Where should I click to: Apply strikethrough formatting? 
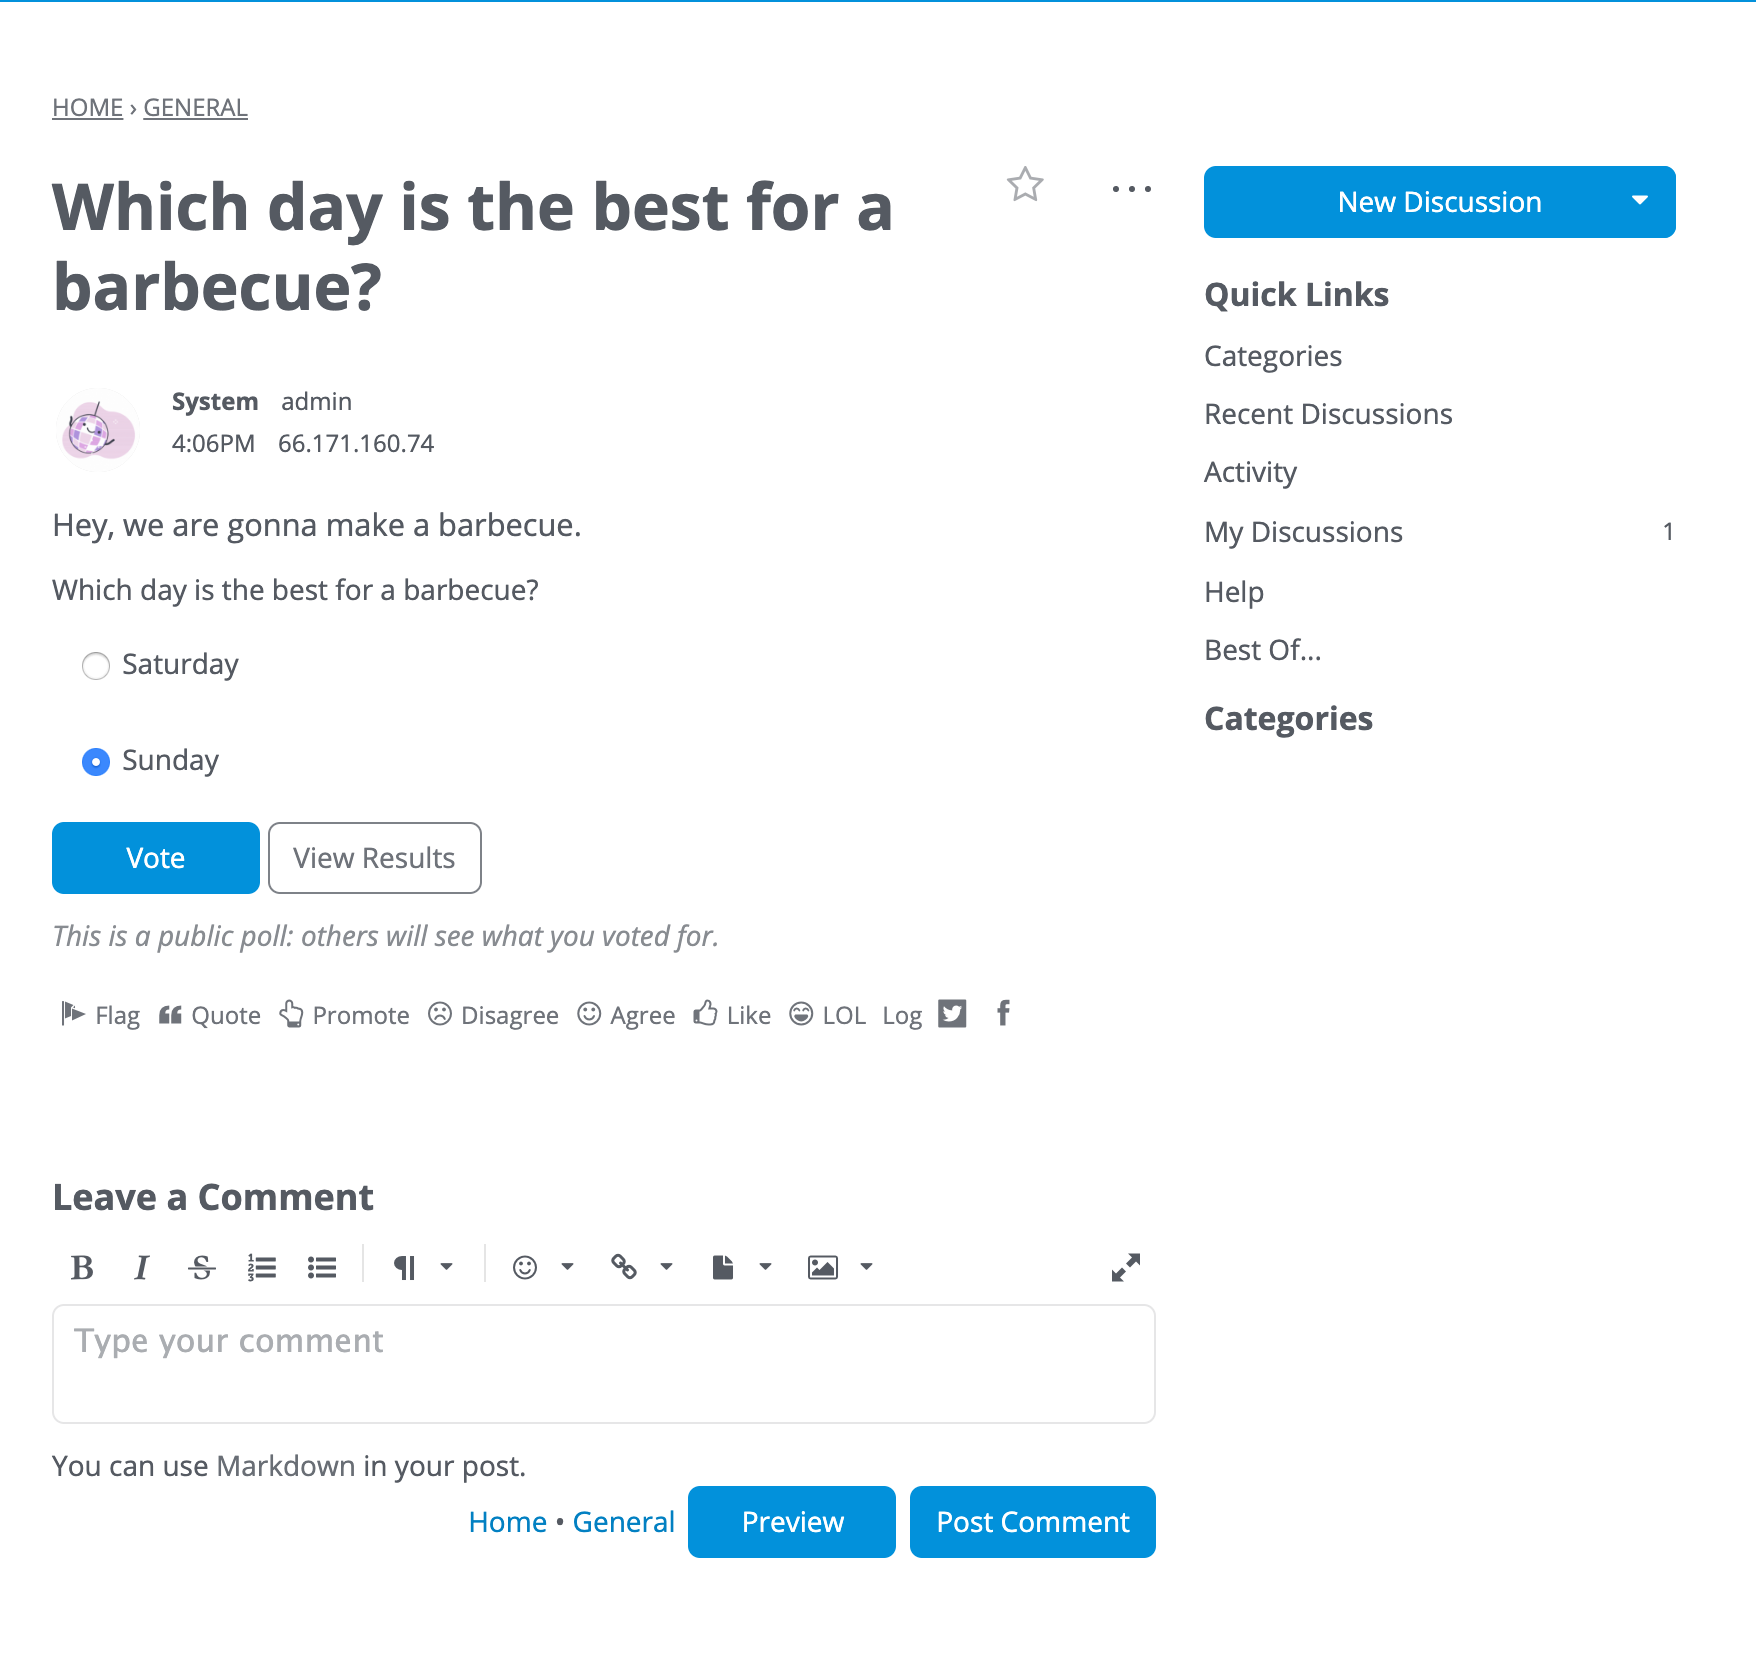[x=200, y=1267]
